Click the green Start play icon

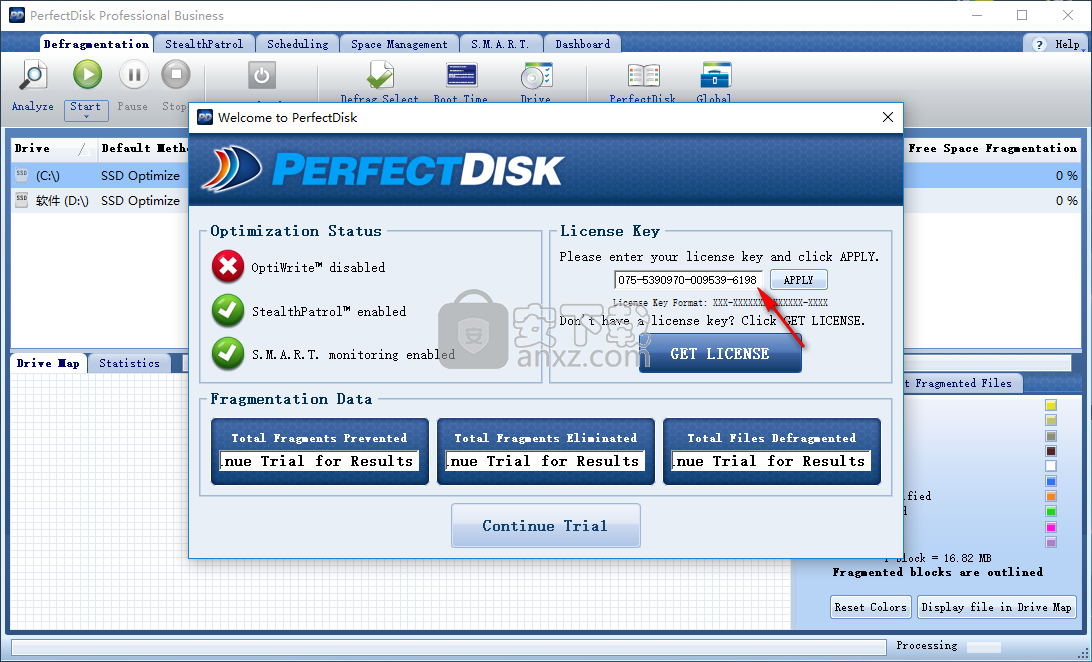(x=87, y=74)
